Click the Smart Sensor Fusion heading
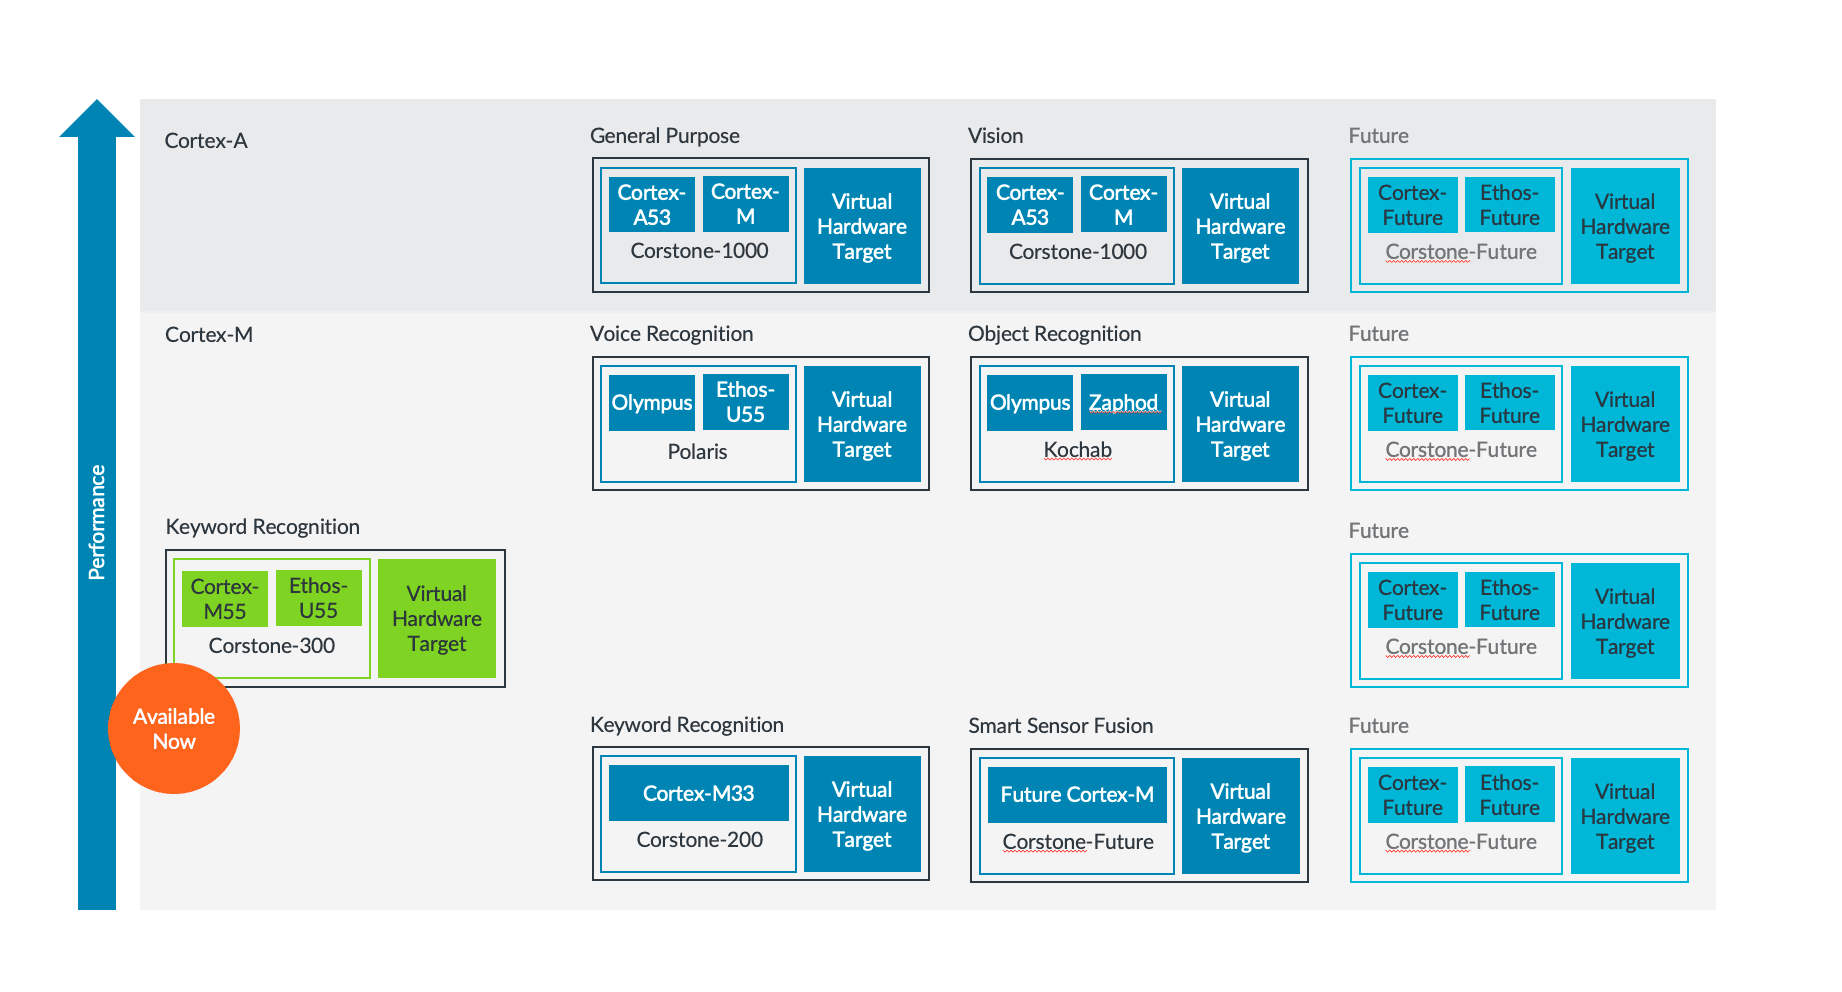 [x=1060, y=726]
